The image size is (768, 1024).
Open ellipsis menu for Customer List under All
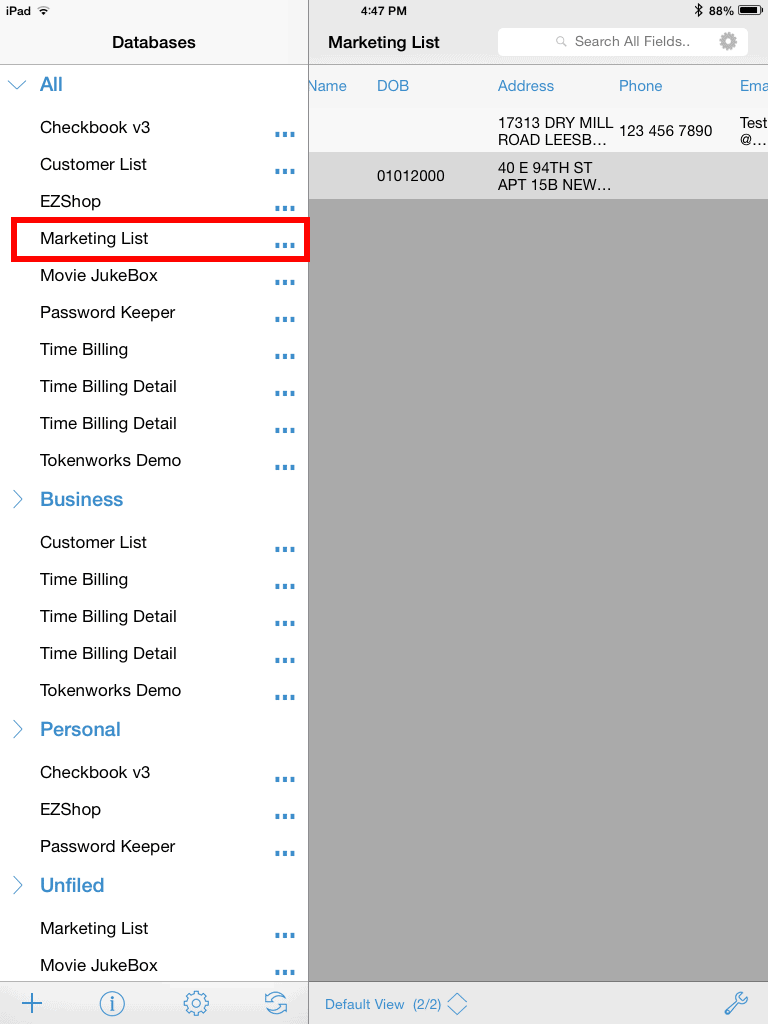tap(285, 171)
